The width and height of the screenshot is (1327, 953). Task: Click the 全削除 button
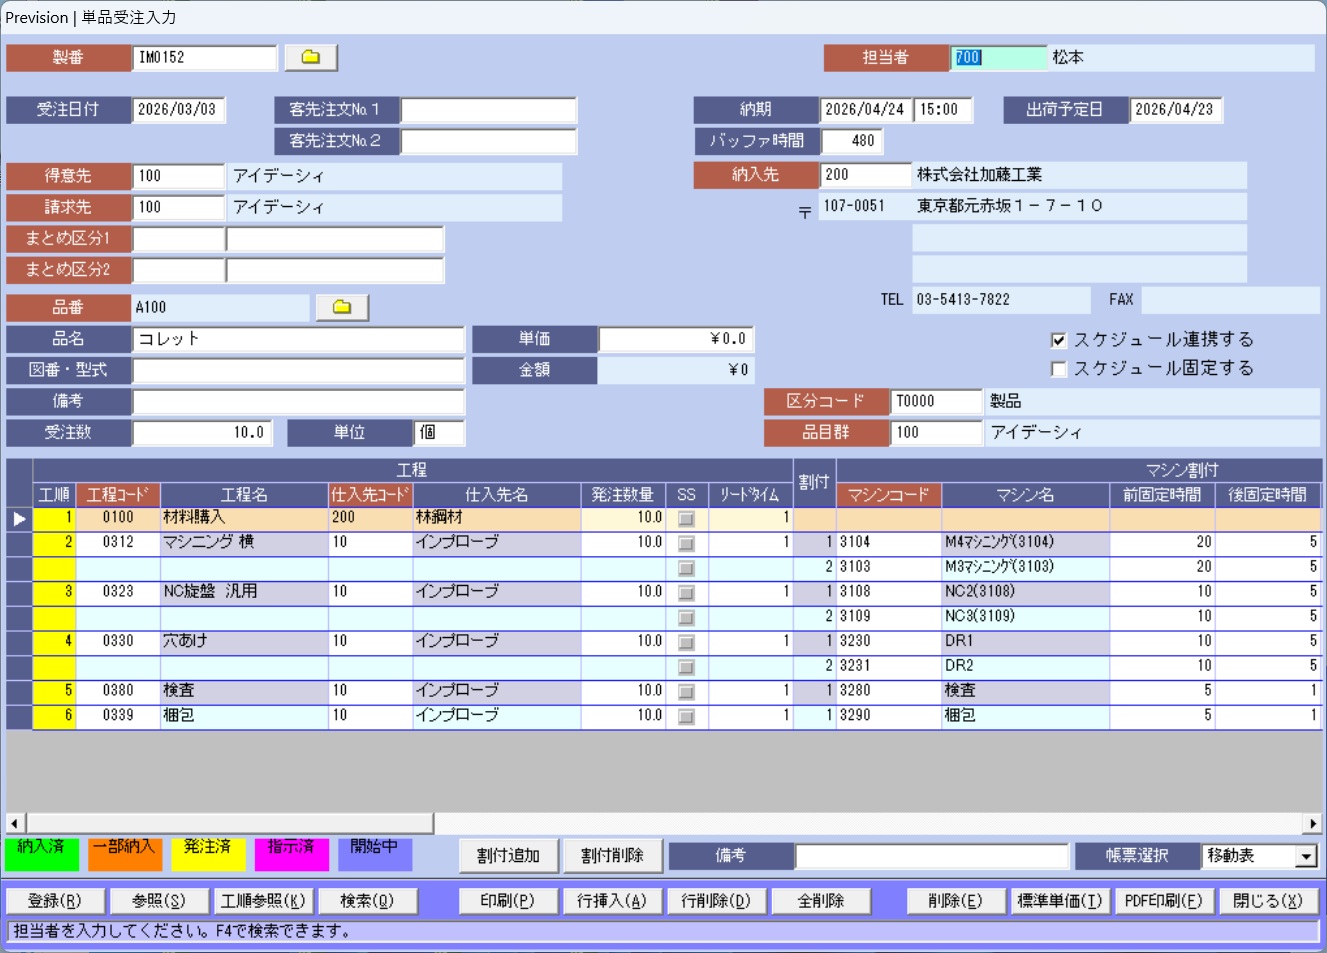[x=821, y=901]
